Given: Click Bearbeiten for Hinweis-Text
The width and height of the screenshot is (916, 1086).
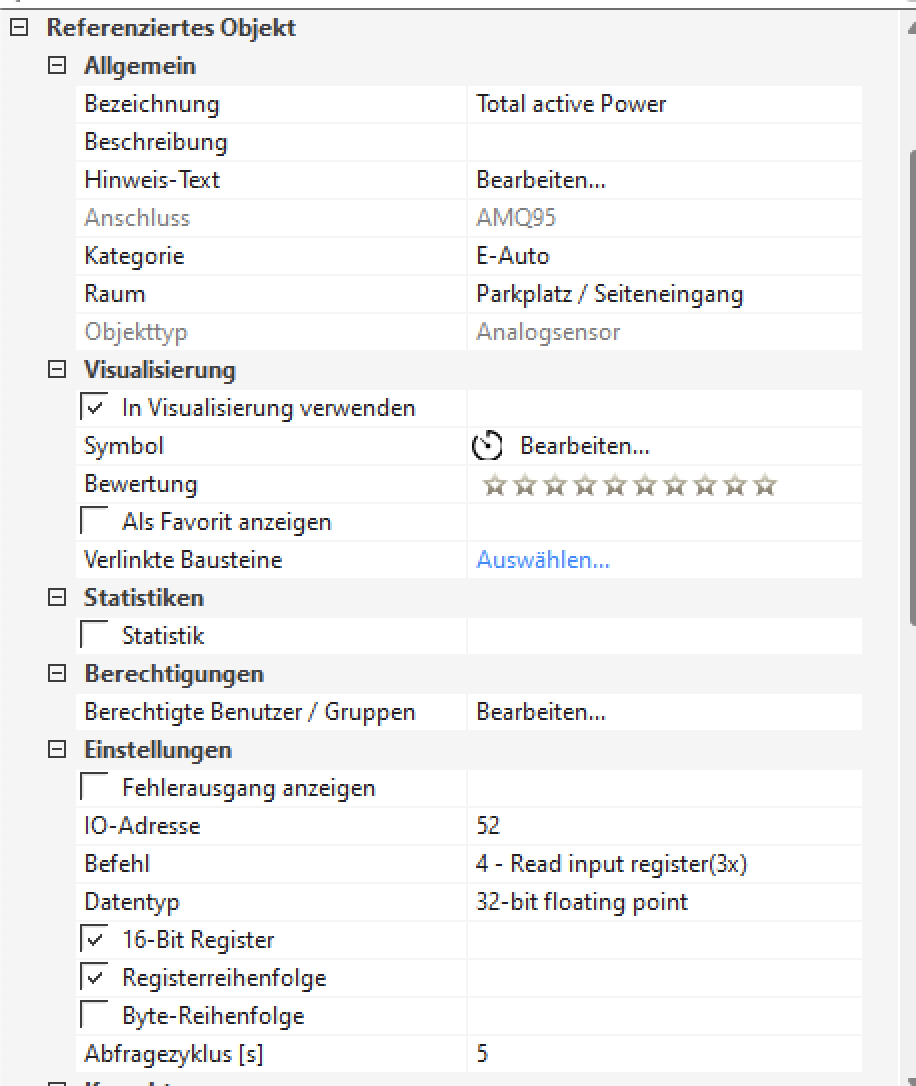Looking at the screenshot, I should 541,180.
